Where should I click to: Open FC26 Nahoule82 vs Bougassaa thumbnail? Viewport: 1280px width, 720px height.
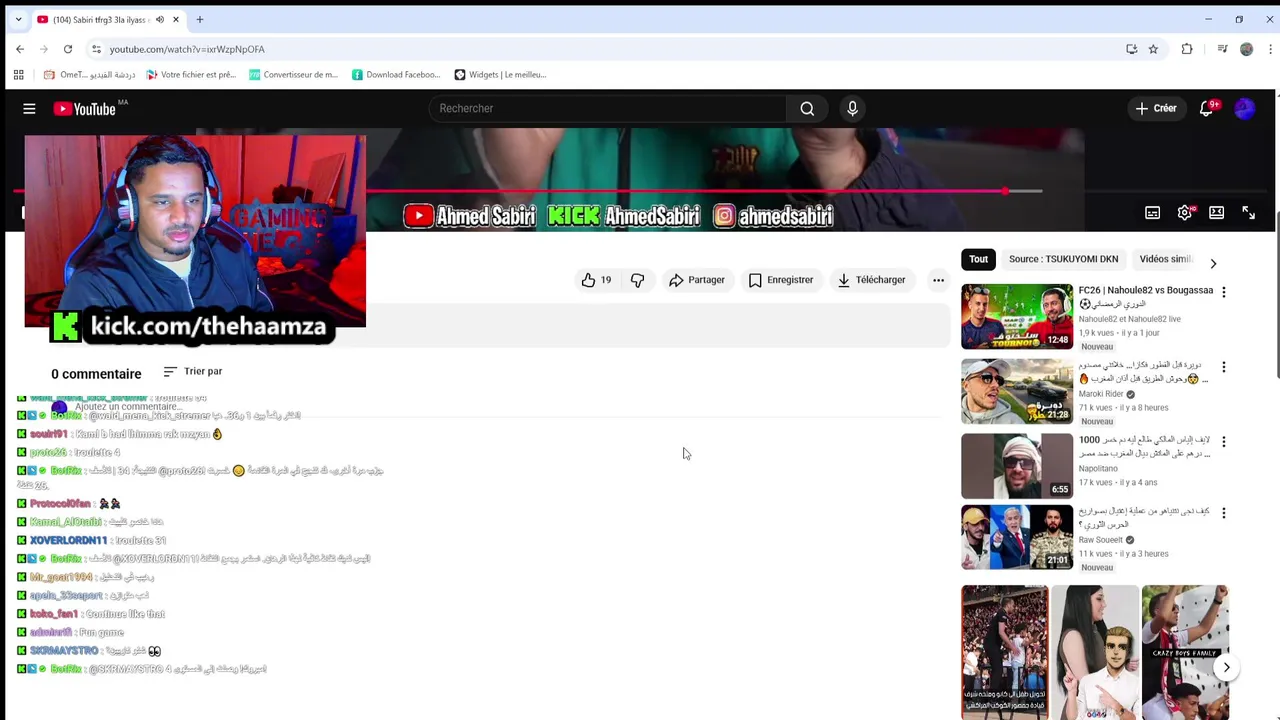point(1017,316)
